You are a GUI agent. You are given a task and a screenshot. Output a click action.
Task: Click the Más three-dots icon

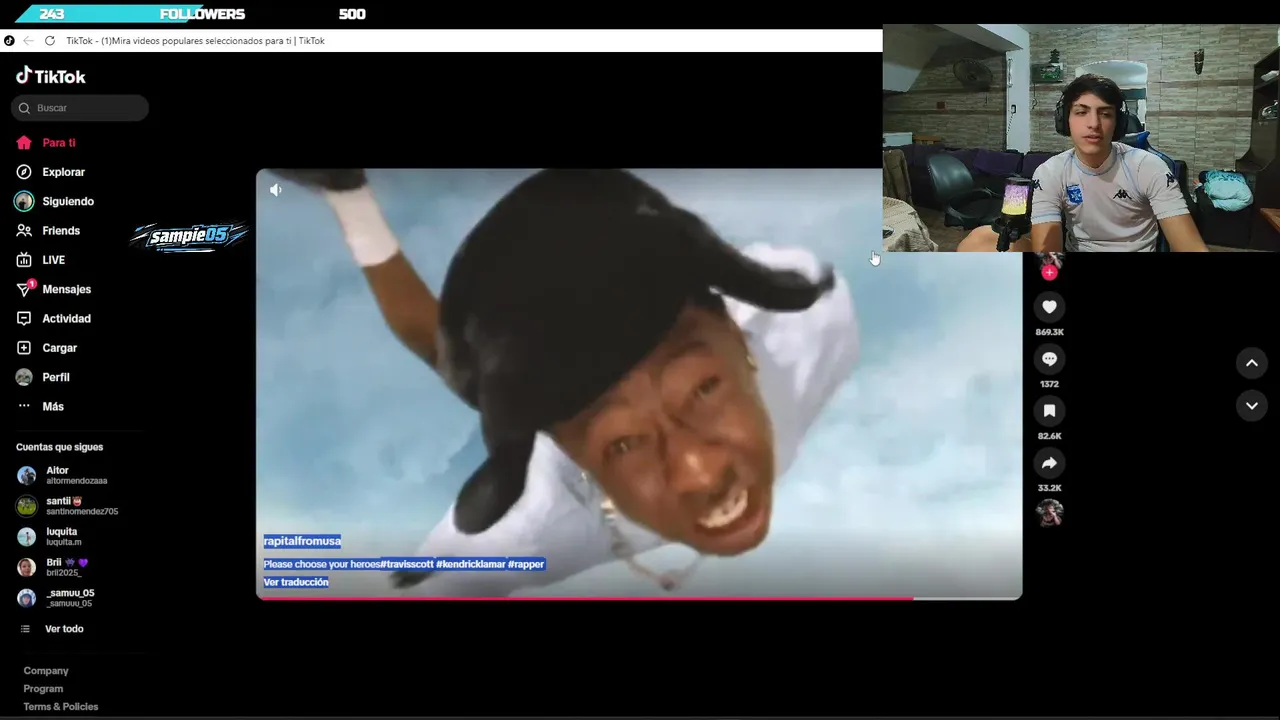[x=24, y=407]
